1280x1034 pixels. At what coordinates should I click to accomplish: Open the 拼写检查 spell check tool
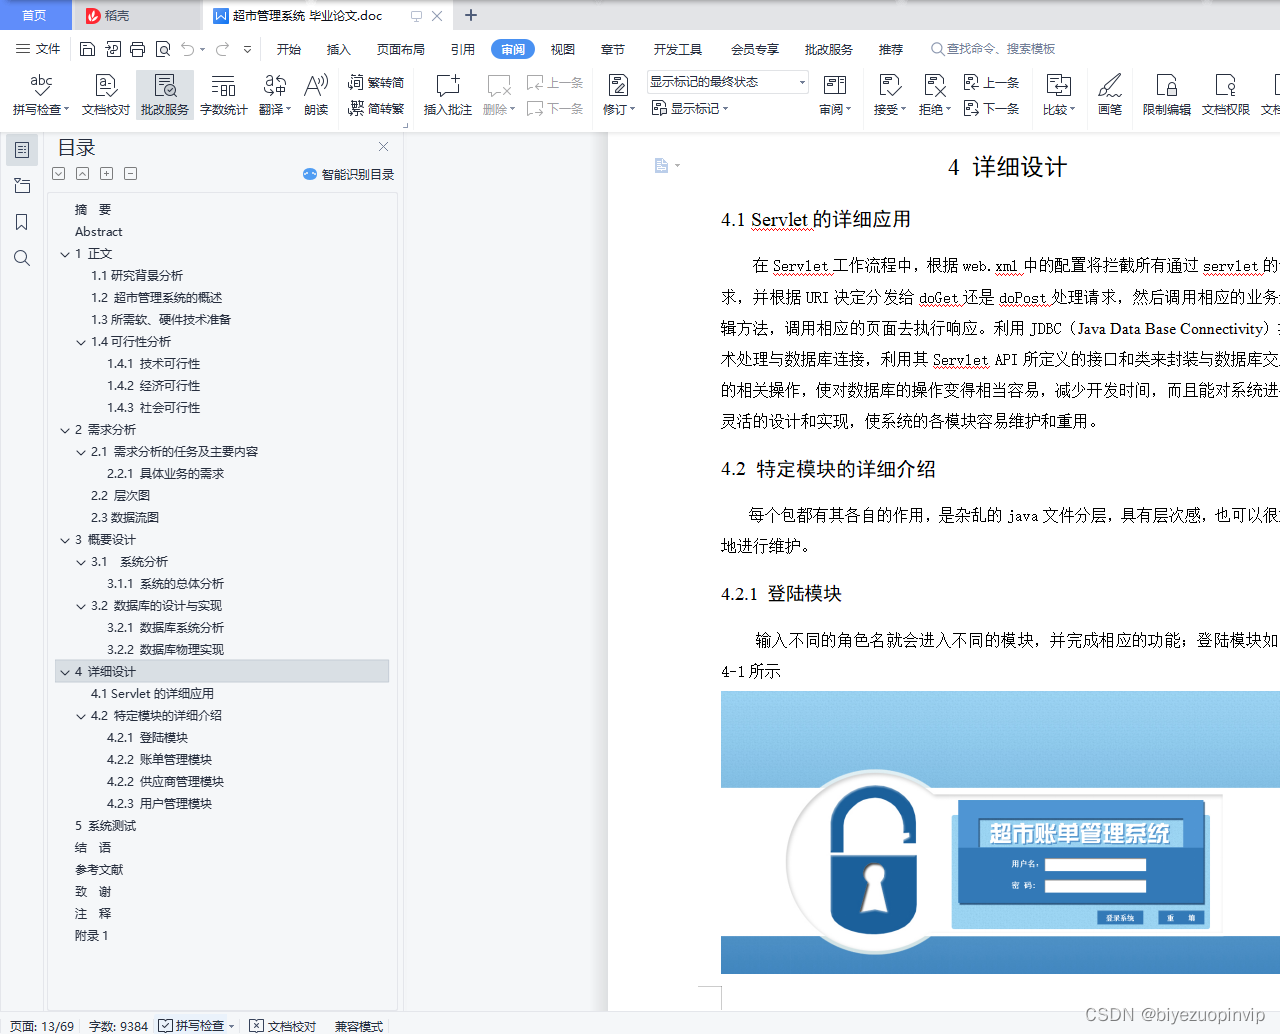41,95
